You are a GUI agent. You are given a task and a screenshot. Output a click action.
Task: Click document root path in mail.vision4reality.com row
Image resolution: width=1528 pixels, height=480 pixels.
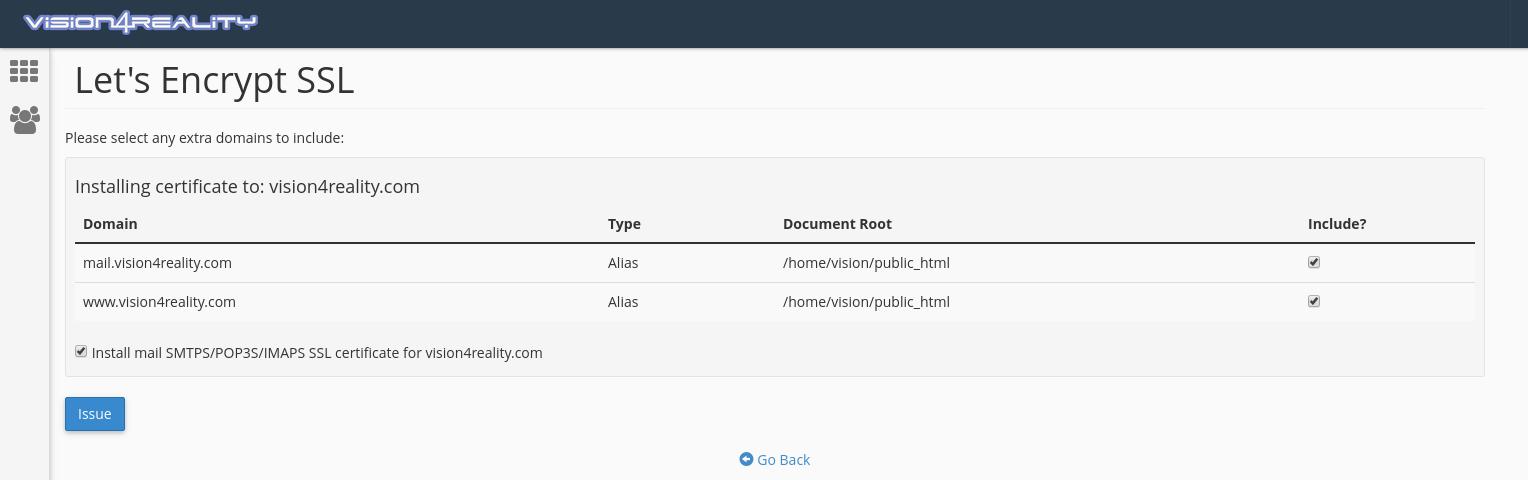click(866, 263)
